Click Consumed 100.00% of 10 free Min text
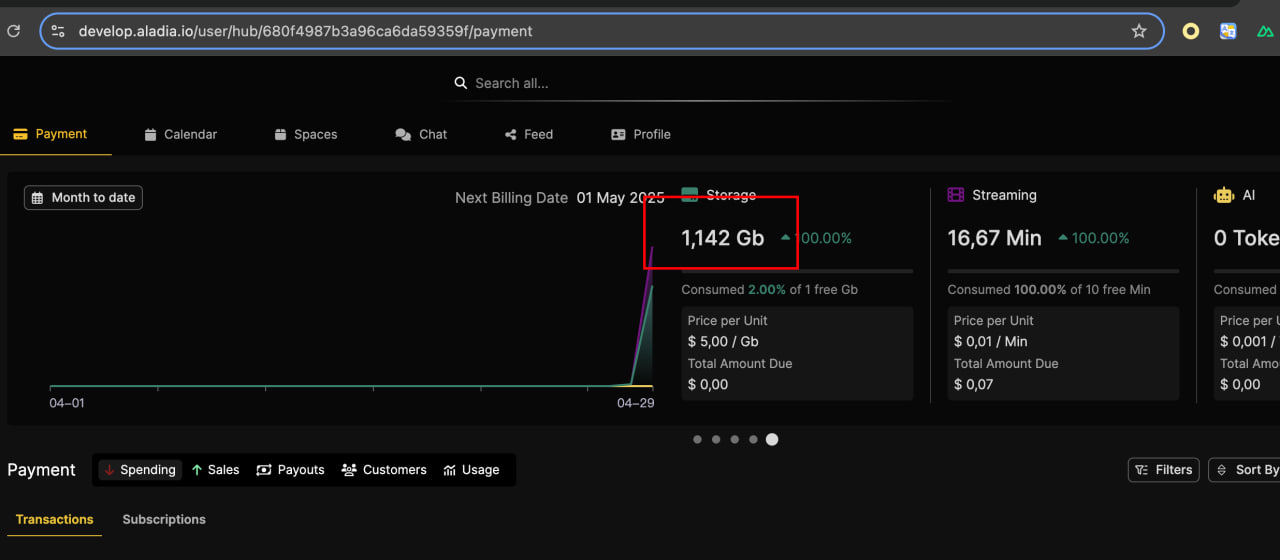1280x560 pixels. [x=1049, y=290]
